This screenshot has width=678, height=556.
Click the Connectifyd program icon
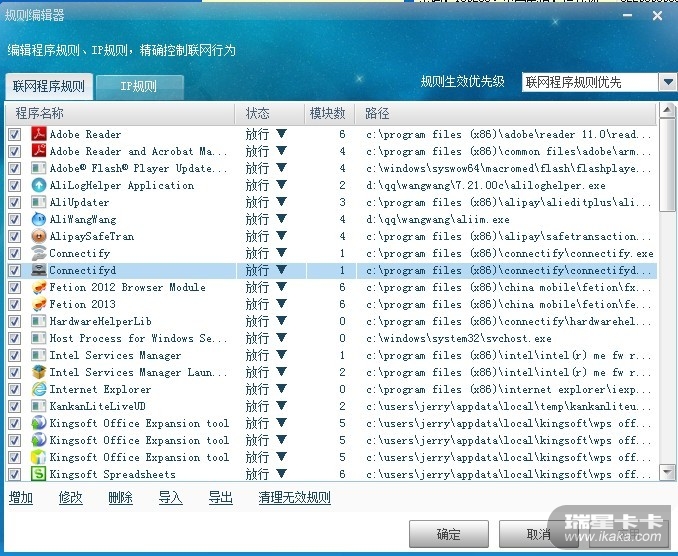point(38,270)
